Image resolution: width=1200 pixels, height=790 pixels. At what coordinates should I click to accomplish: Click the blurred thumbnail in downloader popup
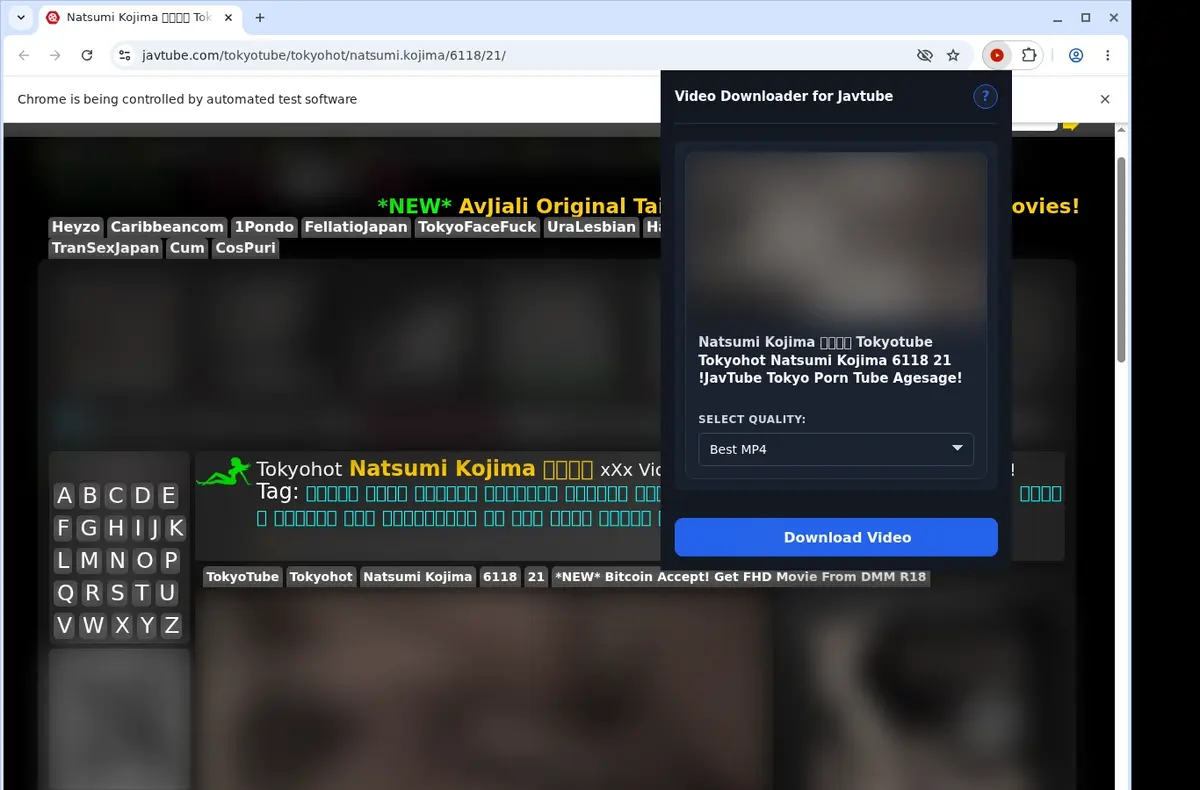pos(836,236)
